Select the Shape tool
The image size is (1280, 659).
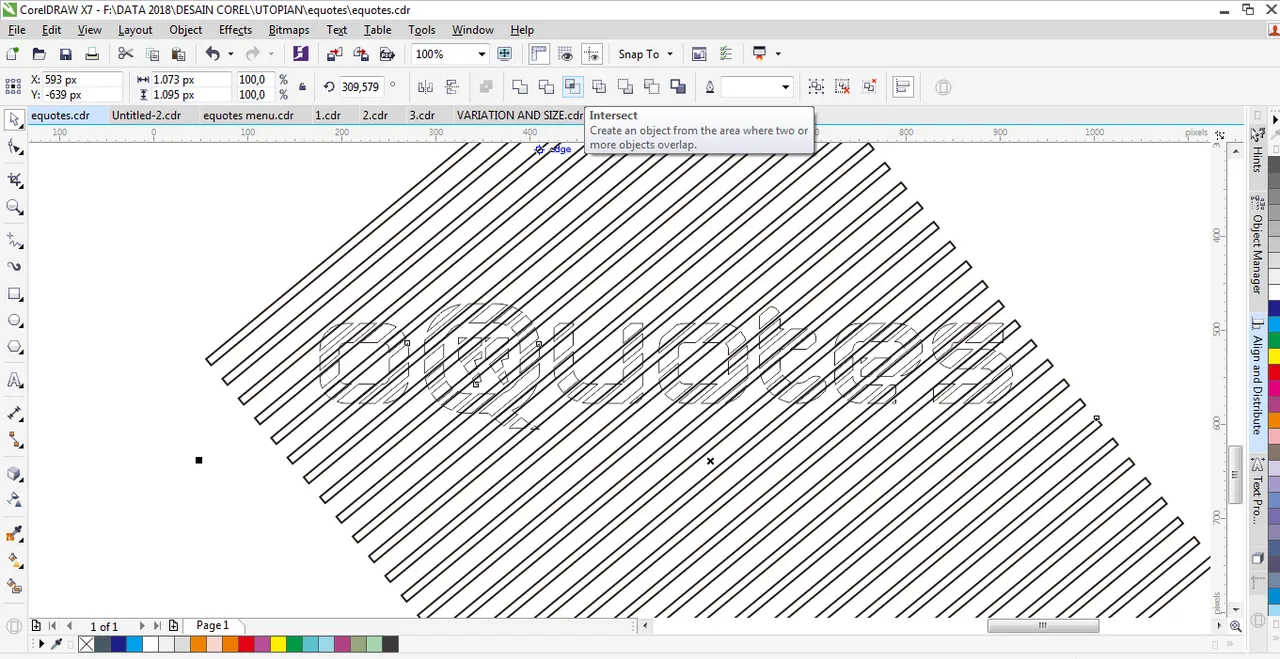tap(15, 148)
